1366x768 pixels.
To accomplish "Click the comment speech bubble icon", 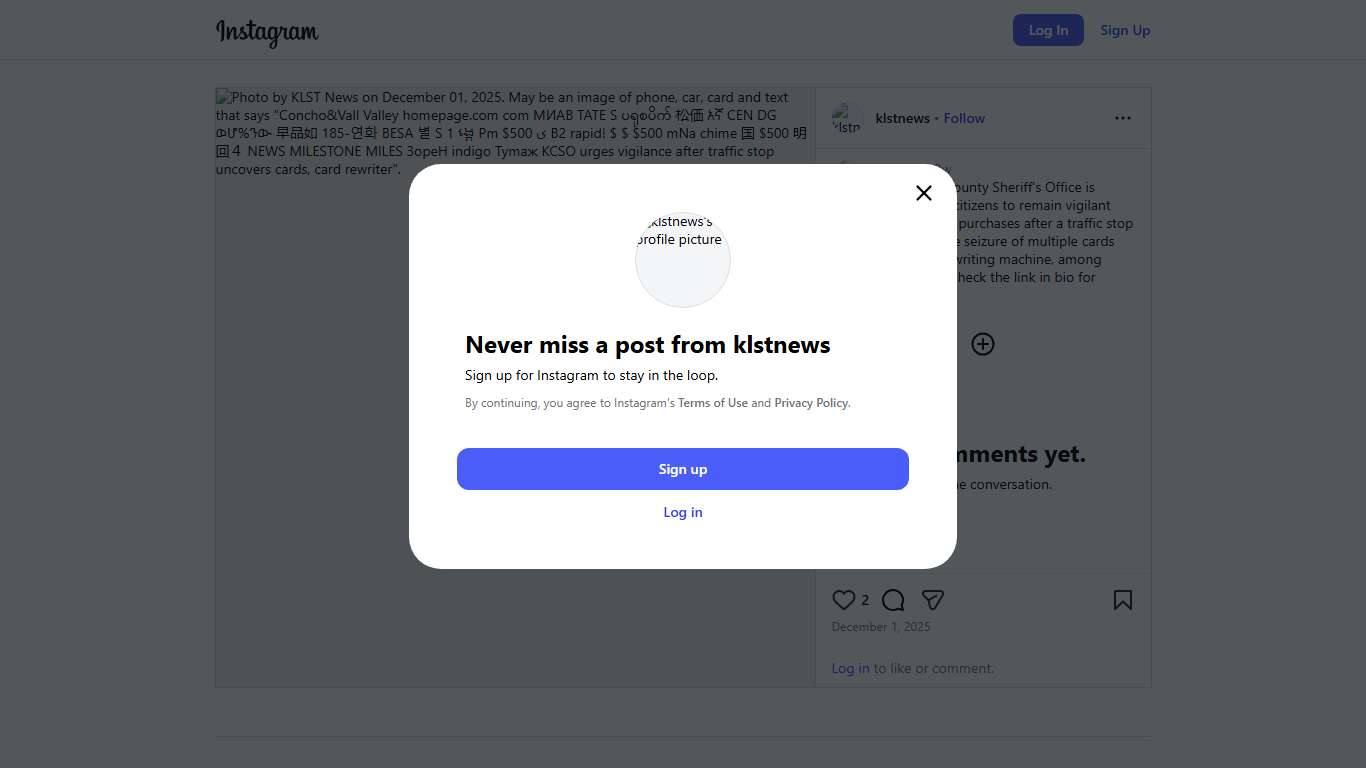I will pos(893,600).
